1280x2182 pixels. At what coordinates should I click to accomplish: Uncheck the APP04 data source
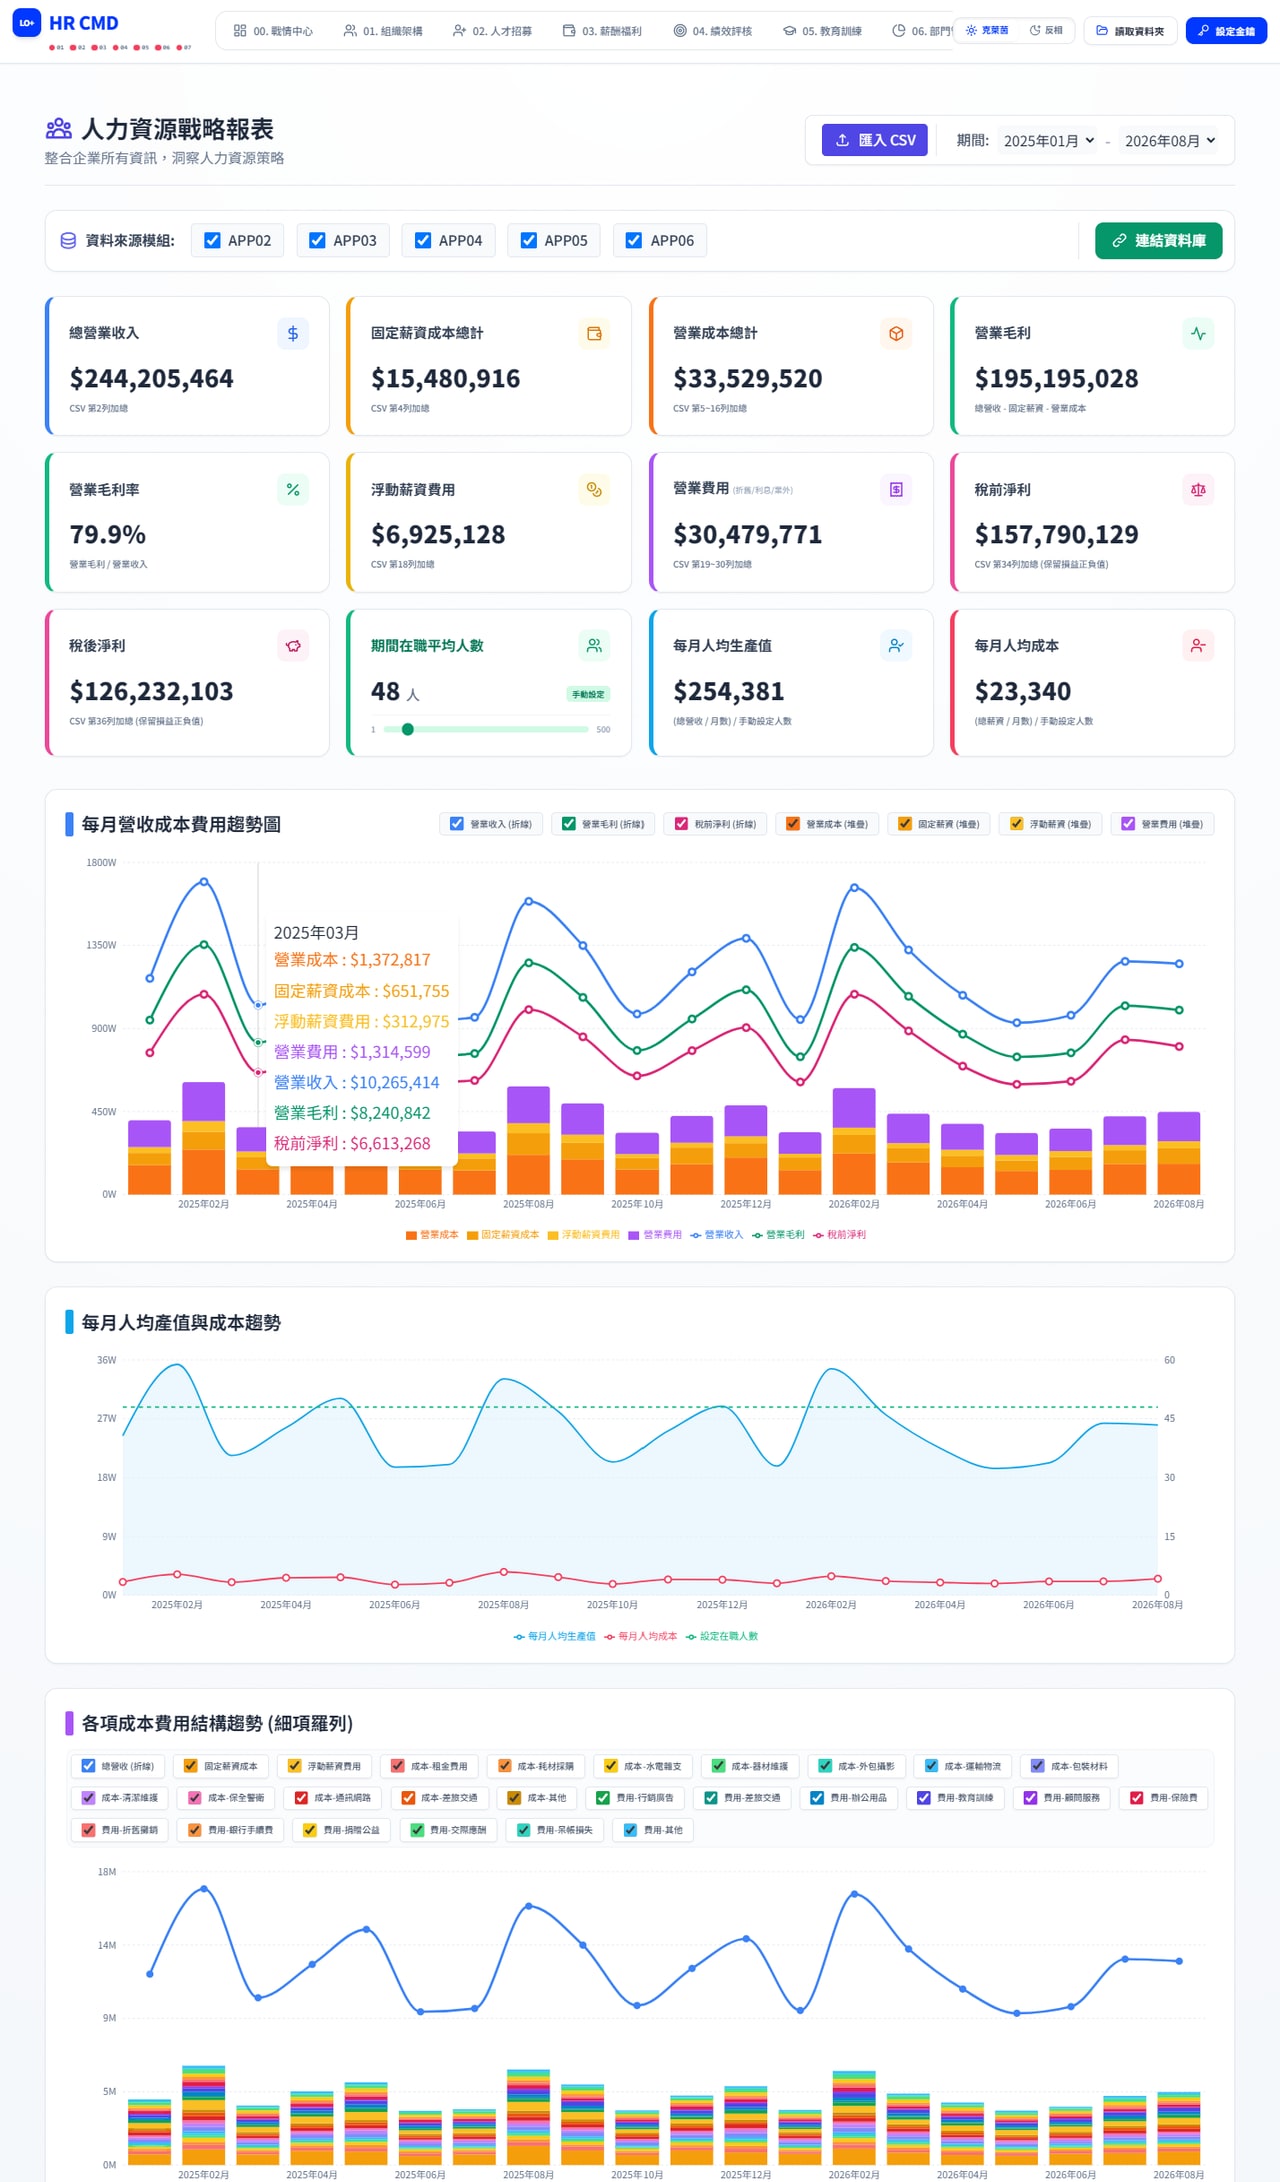(x=423, y=240)
